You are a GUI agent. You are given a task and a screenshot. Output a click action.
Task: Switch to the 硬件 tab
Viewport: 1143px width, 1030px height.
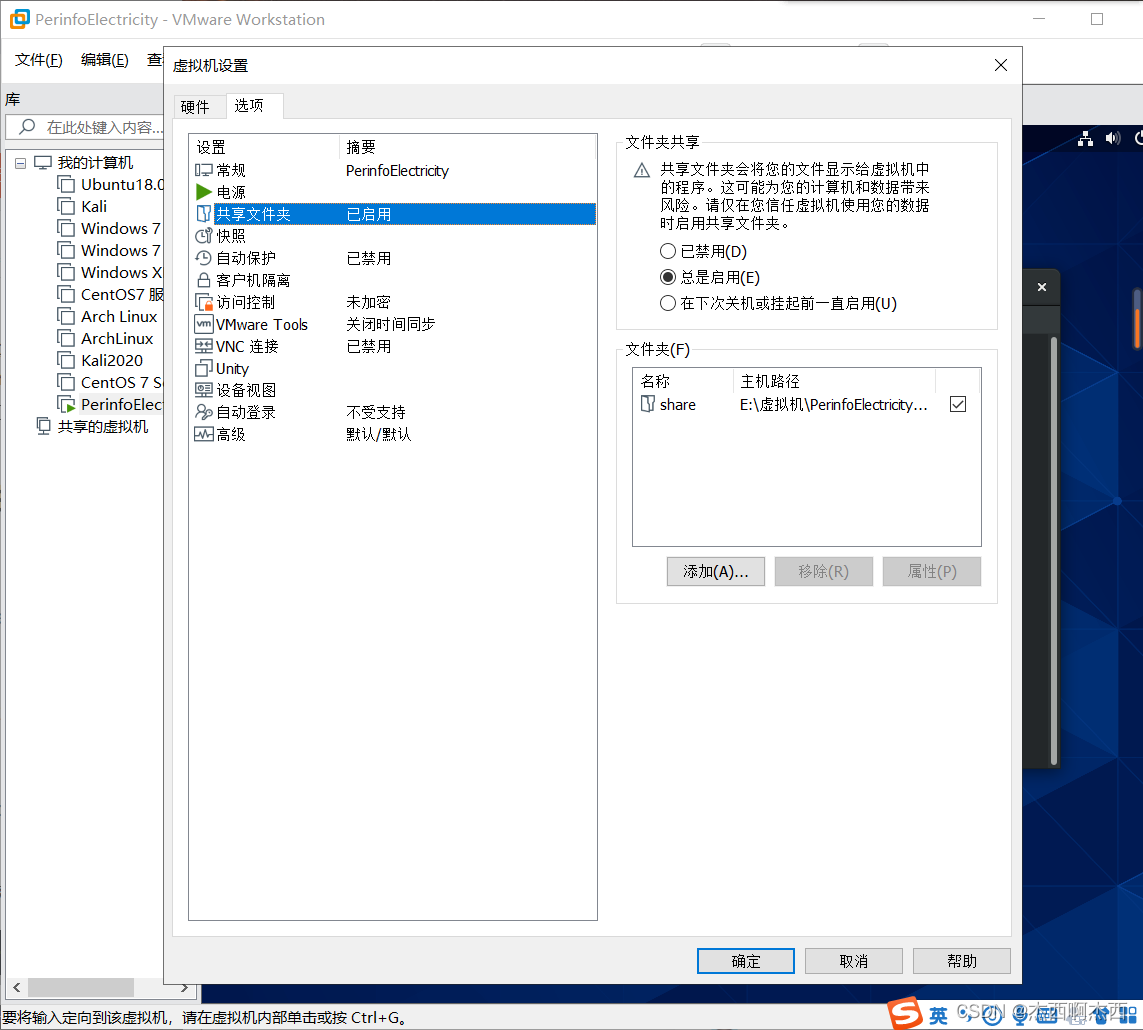point(195,107)
